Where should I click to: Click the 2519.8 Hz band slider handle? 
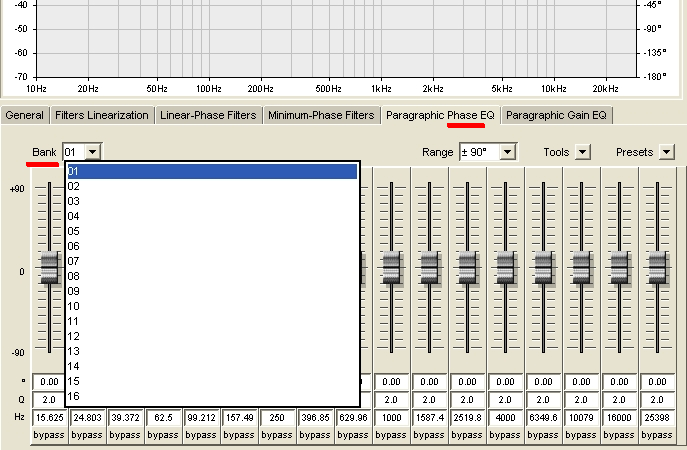(467, 267)
